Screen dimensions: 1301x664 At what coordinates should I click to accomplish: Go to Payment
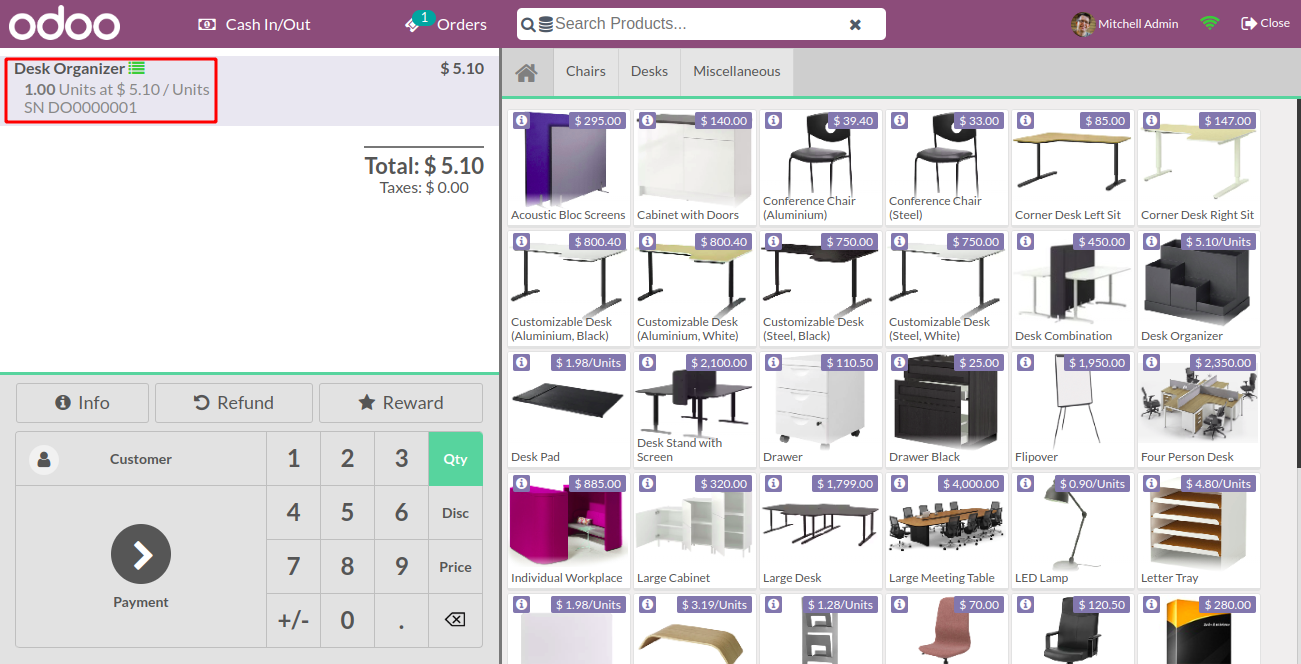pos(141,567)
